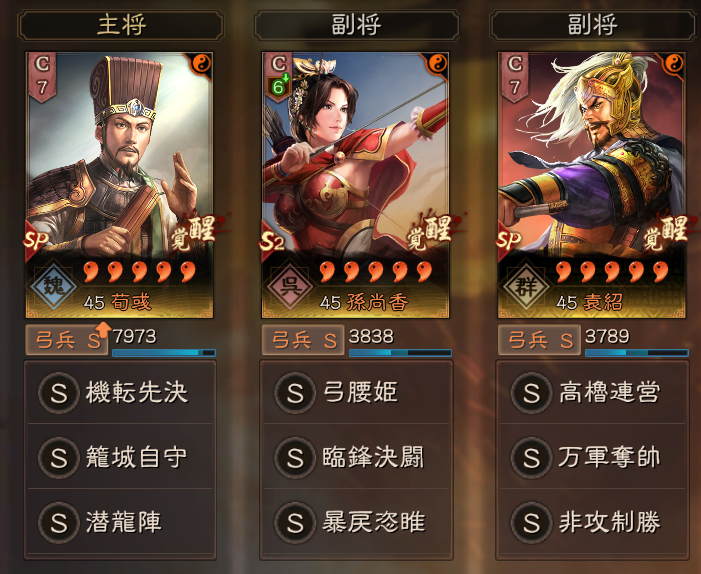Click 弓兵 S troop button under 袁紹
The height and width of the screenshot is (574, 701).
539,340
